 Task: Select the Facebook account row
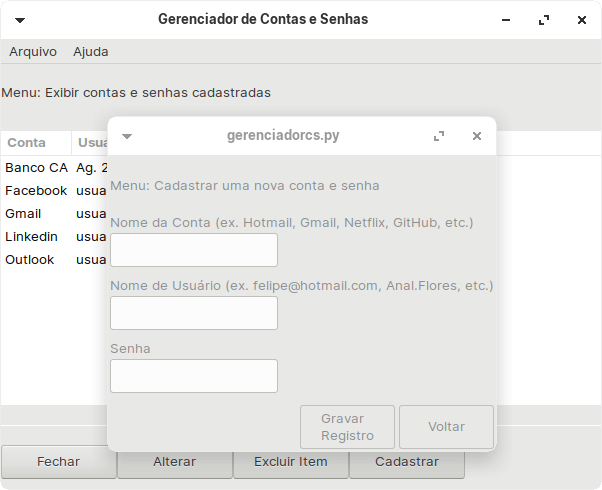click(x=36, y=191)
